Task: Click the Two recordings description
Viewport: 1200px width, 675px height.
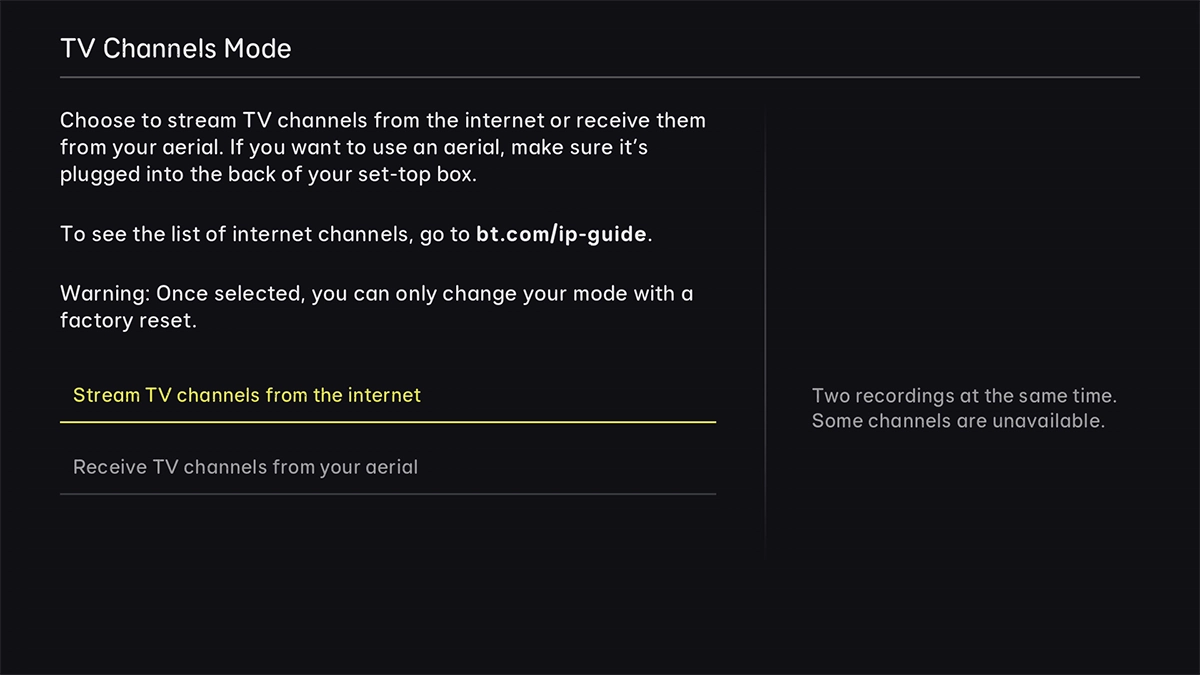Action: click(965, 395)
